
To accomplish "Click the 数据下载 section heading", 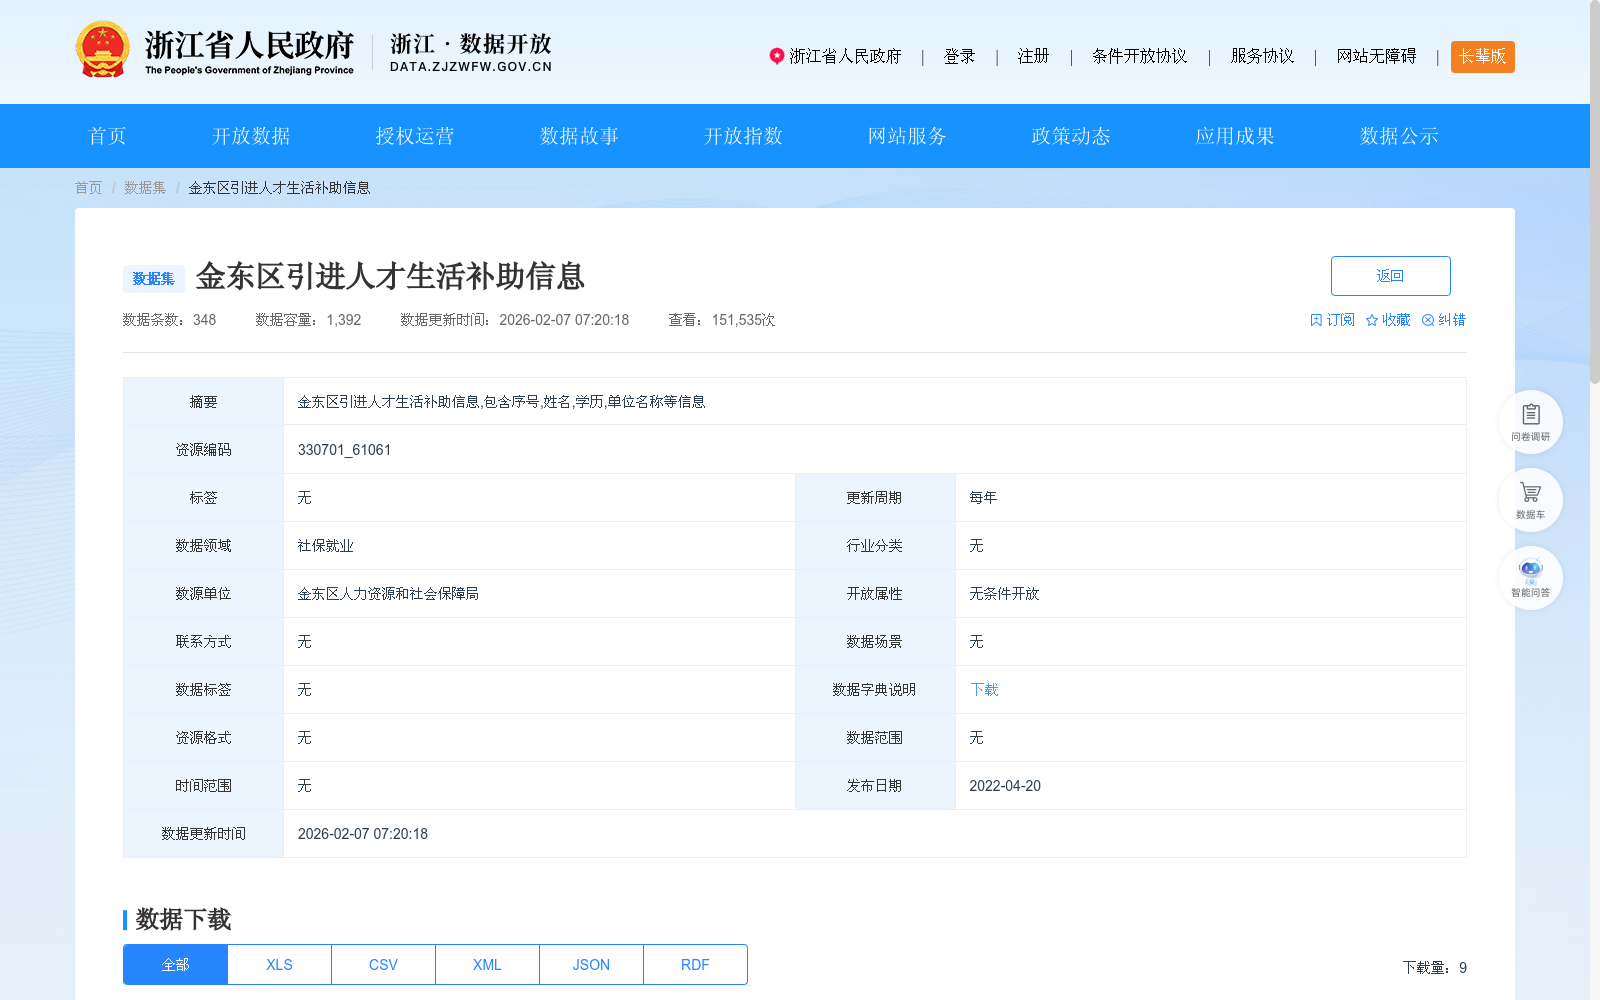I will pyautogui.click(x=183, y=919).
